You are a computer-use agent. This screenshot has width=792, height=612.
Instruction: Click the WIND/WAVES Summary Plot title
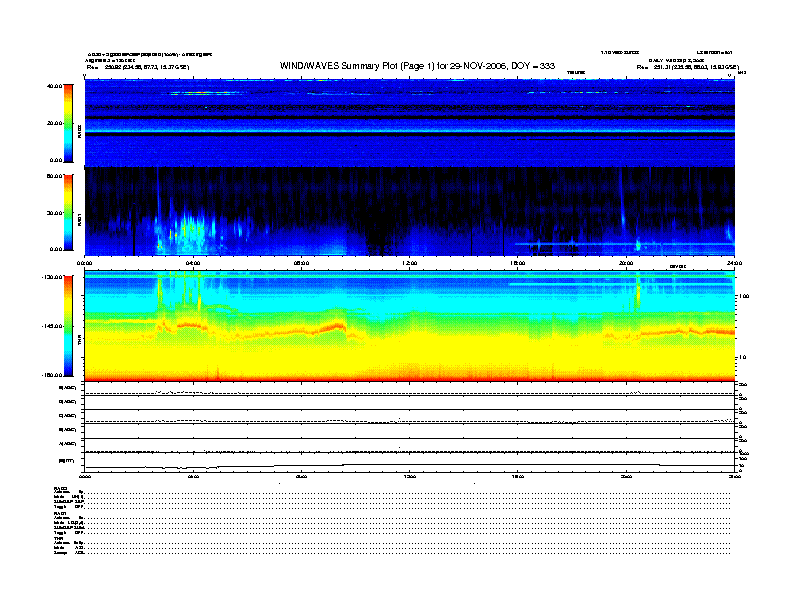tap(417, 66)
